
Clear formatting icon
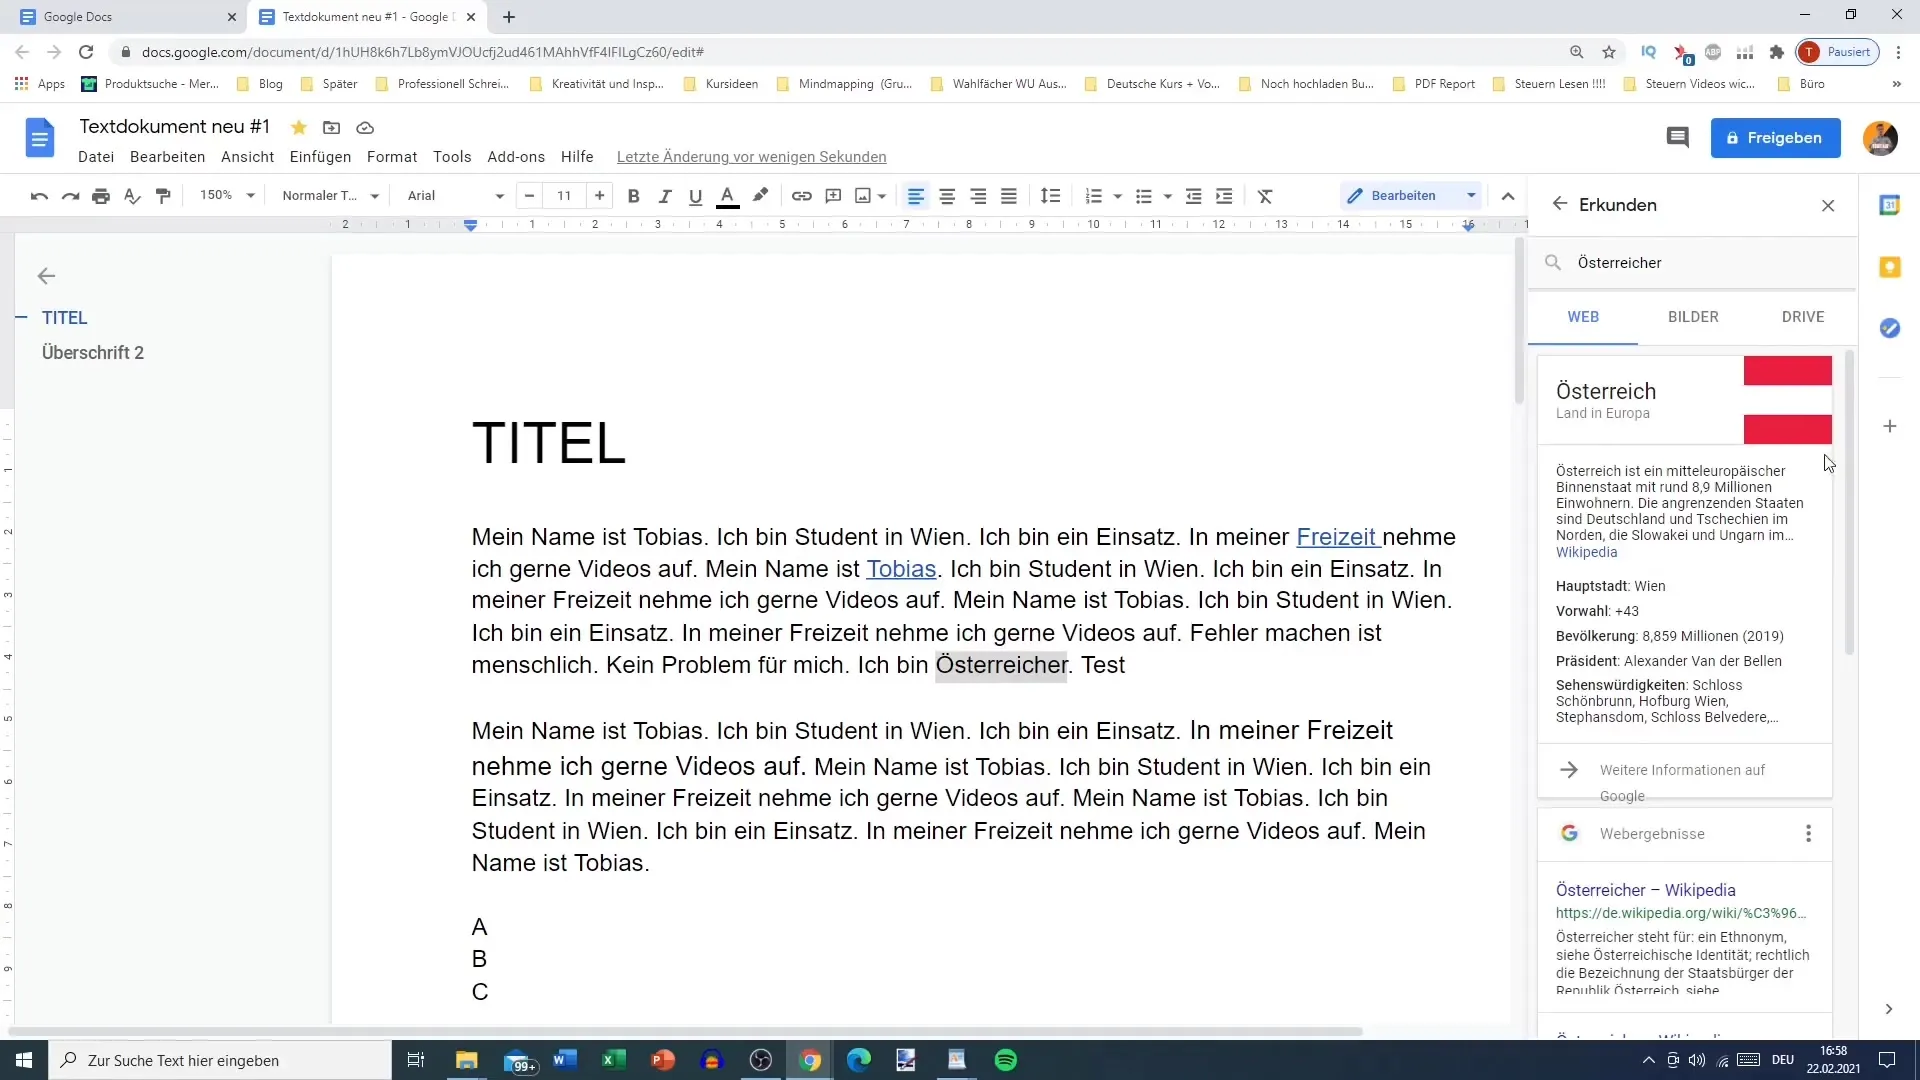pos(1265,196)
